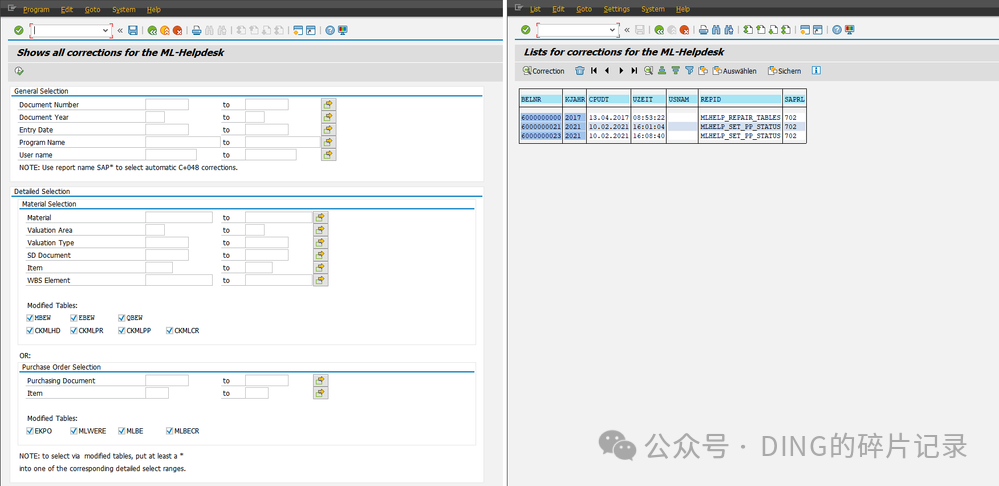Click the Print icon in left window
The width and height of the screenshot is (999, 486).
(x=197, y=30)
